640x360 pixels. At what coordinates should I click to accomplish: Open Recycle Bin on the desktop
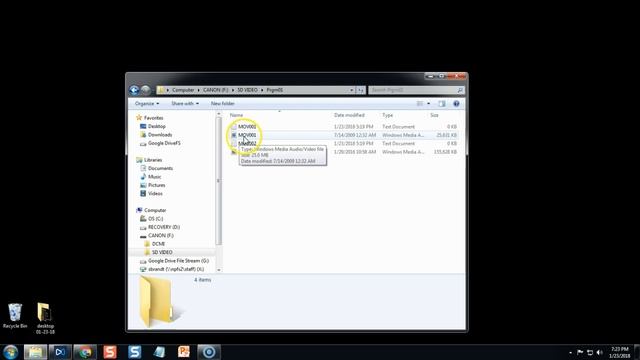[x=15, y=316]
